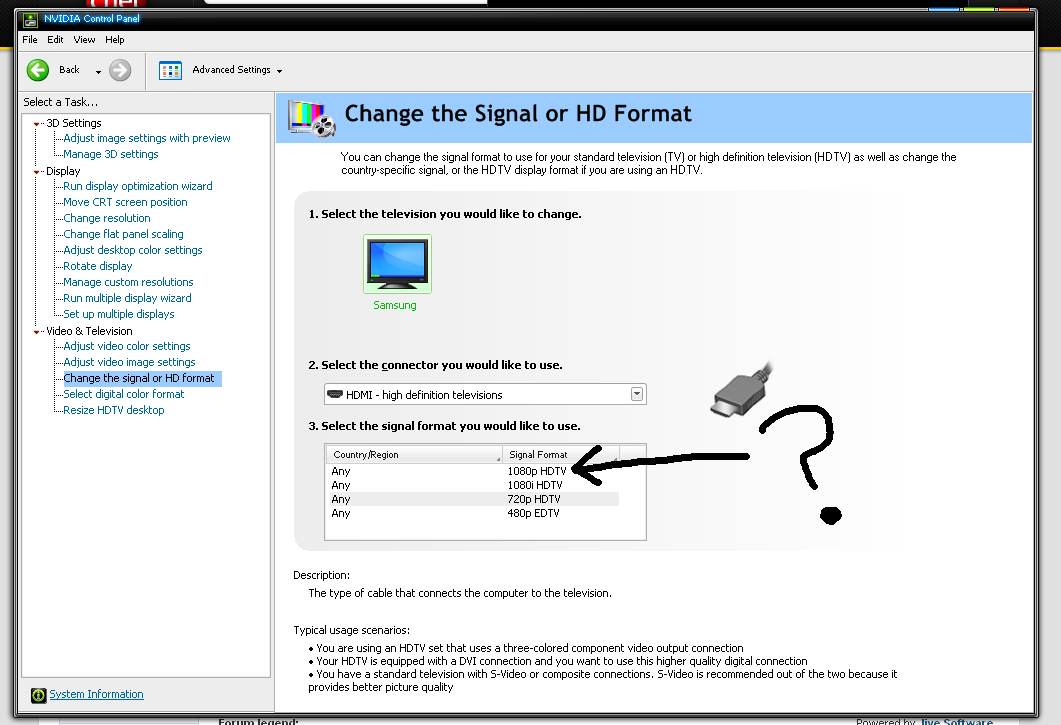Open Change resolution task
Viewport: 1061px width, 725px height.
107,218
